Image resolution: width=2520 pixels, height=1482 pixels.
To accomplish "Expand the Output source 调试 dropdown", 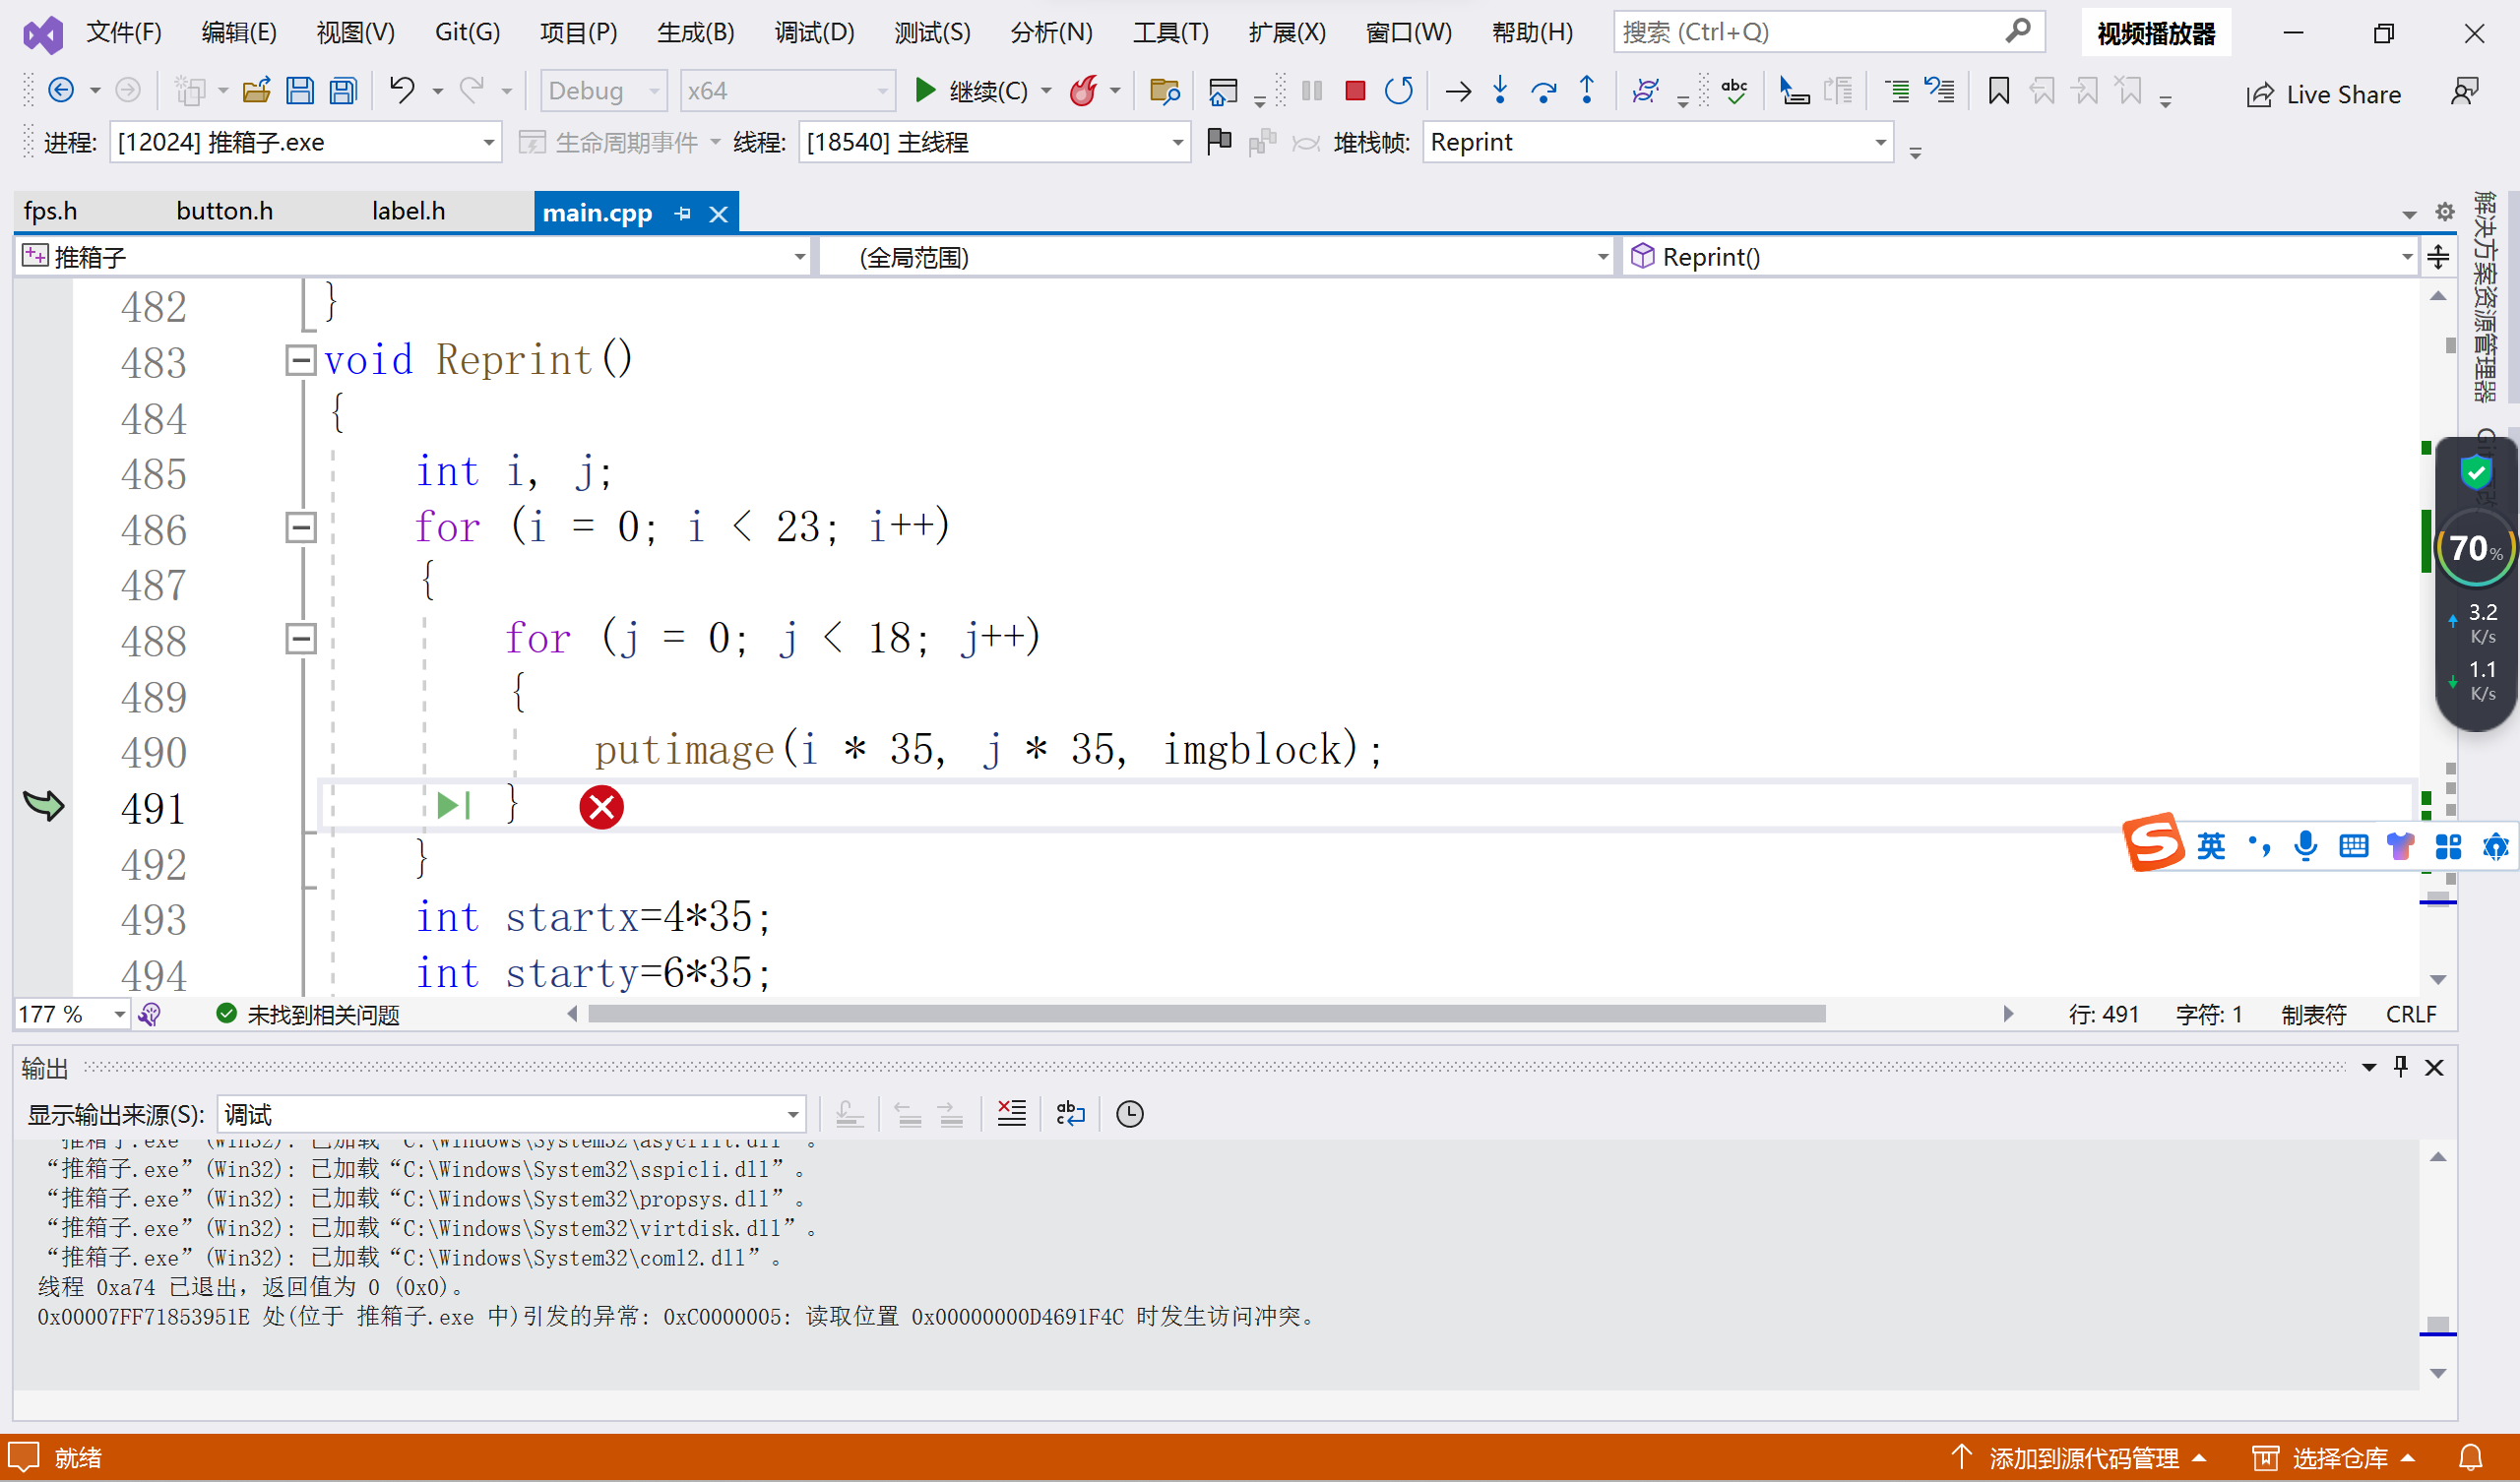I will (792, 1114).
